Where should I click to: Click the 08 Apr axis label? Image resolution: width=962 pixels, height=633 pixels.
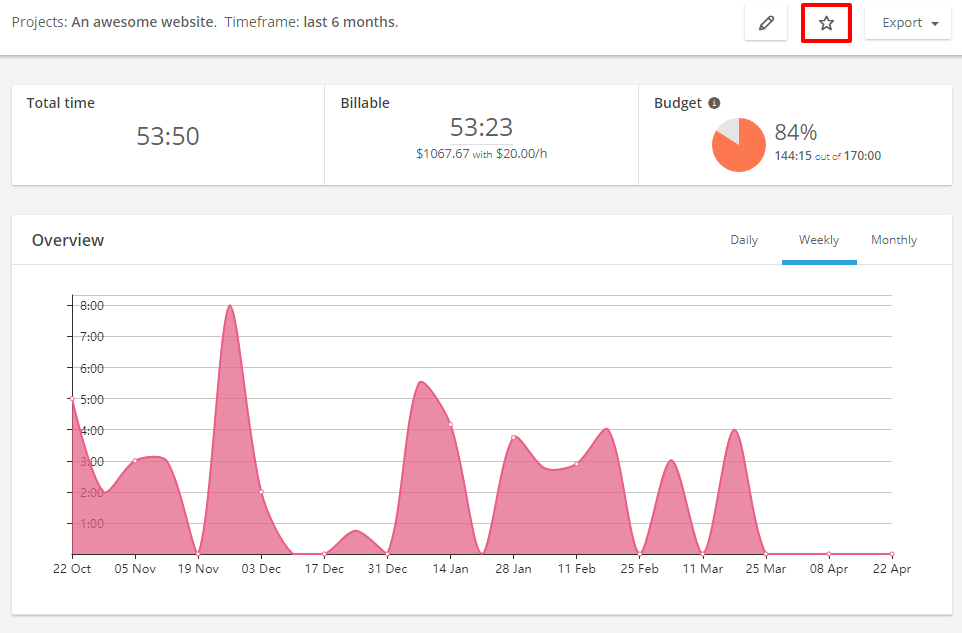829,569
